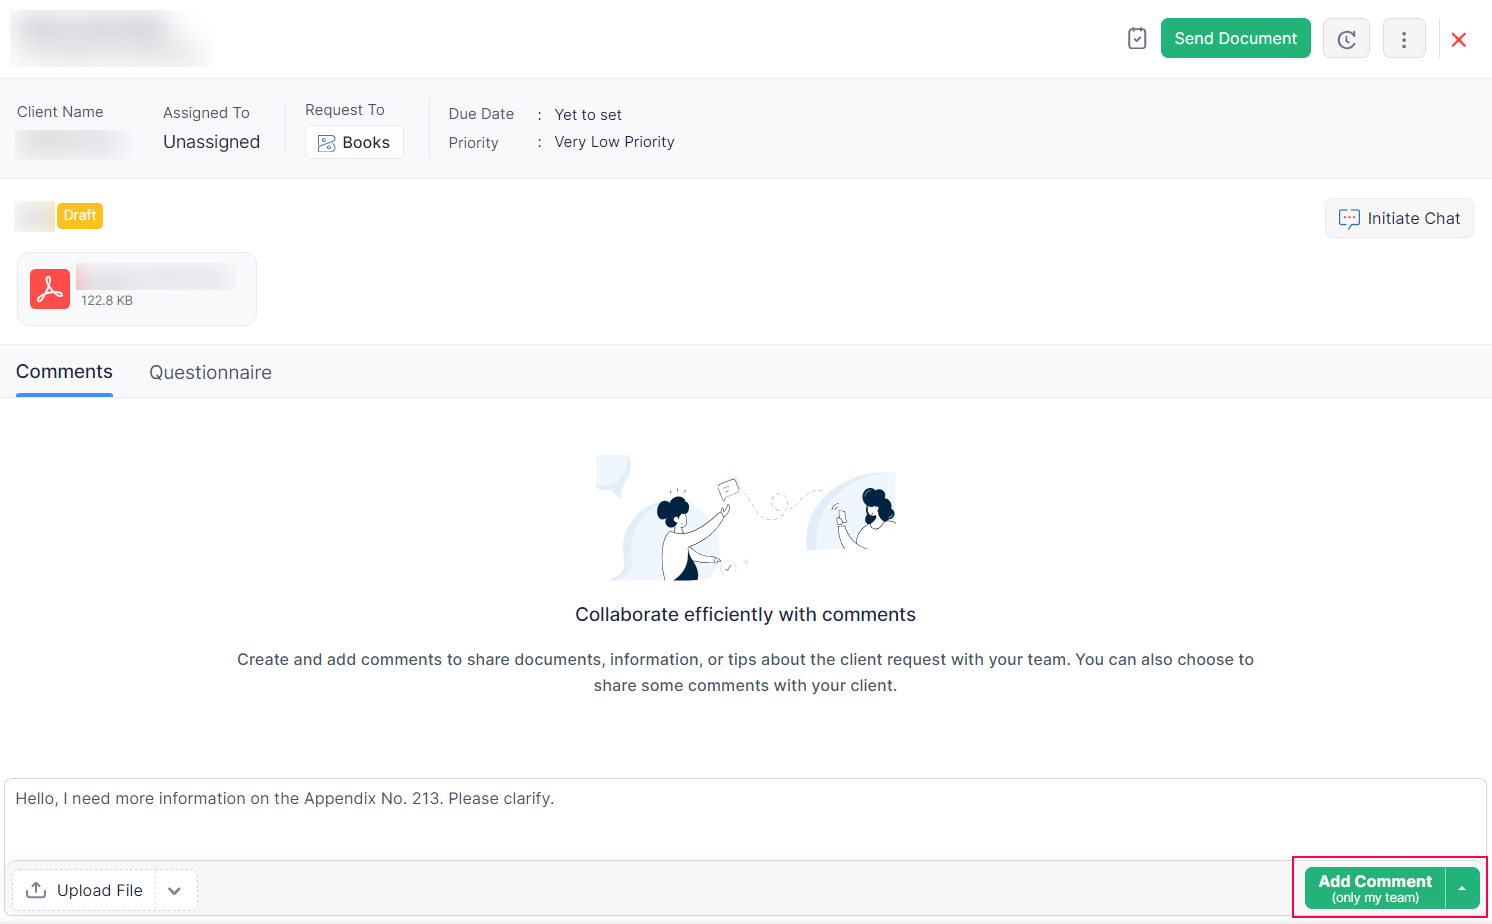The height and width of the screenshot is (924, 1492).
Task: Set the due date showing Yet to set
Action: tap(588, 115)
